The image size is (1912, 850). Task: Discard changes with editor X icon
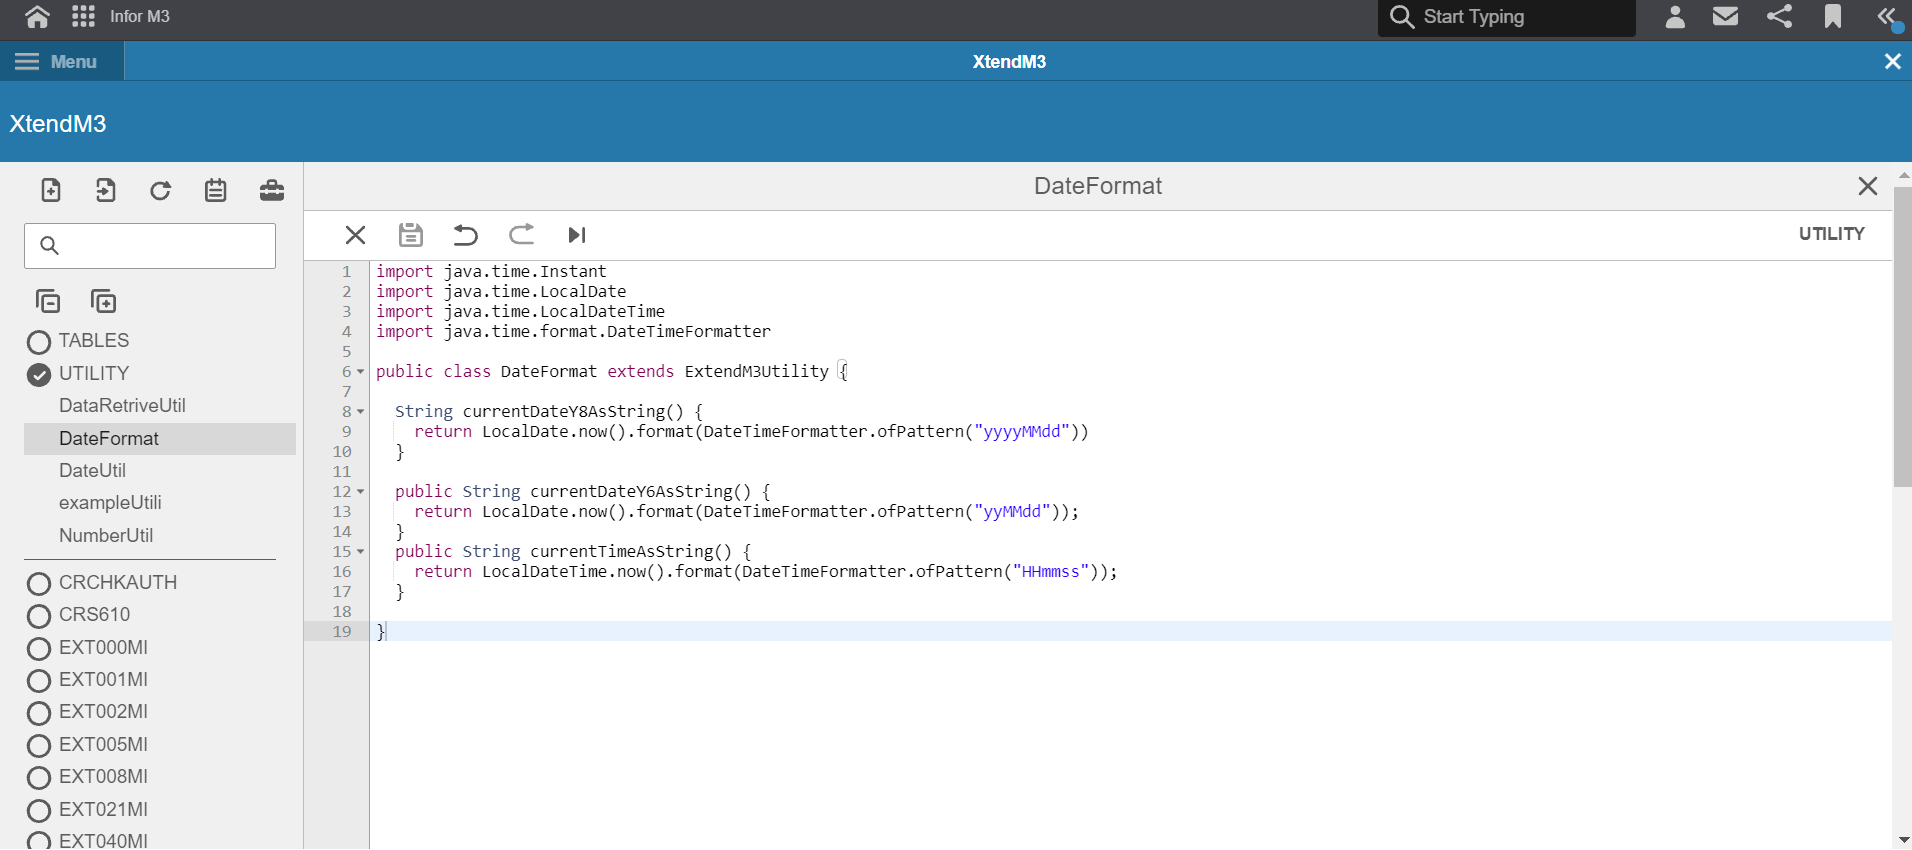[x=355, y=235]
